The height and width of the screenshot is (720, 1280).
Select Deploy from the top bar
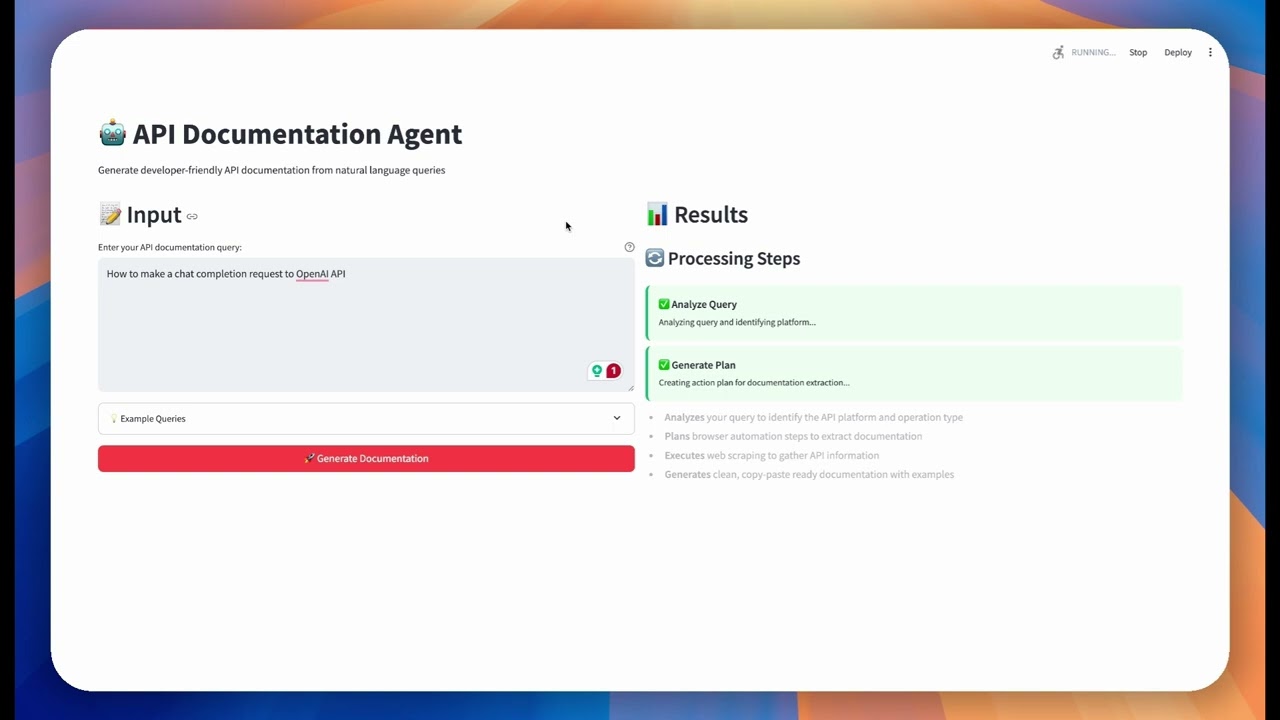pyautogui.click(x=1178, y=52)
